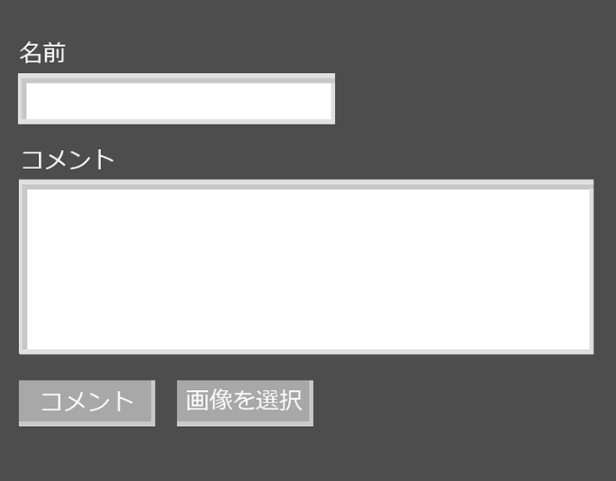Tap the 名前 heading label
Image resolution: width=616 pixels, height=481 pixels.
tap(42, 53)
